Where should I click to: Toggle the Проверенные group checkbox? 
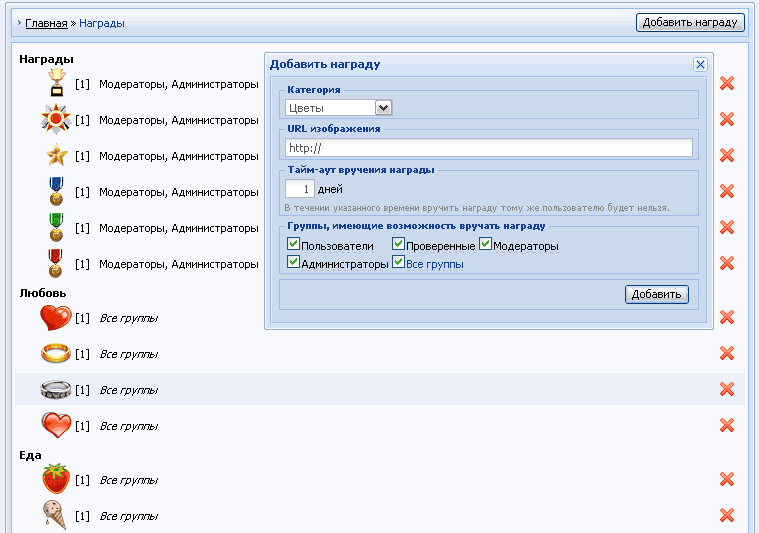[399, 245]
